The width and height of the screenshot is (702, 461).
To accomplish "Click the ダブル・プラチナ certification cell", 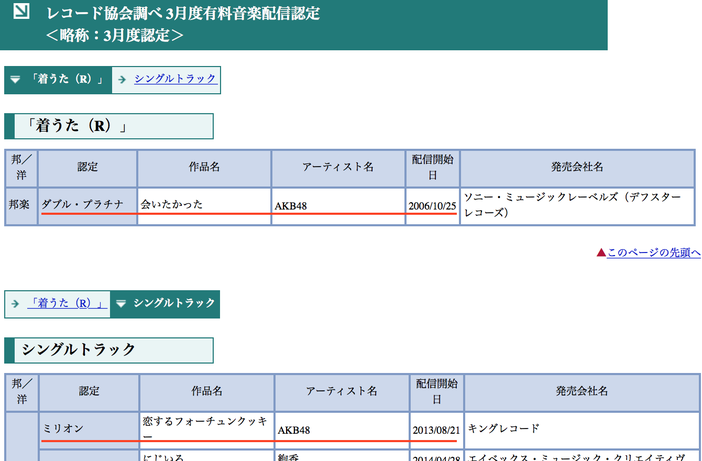I will tap(87, 206).
